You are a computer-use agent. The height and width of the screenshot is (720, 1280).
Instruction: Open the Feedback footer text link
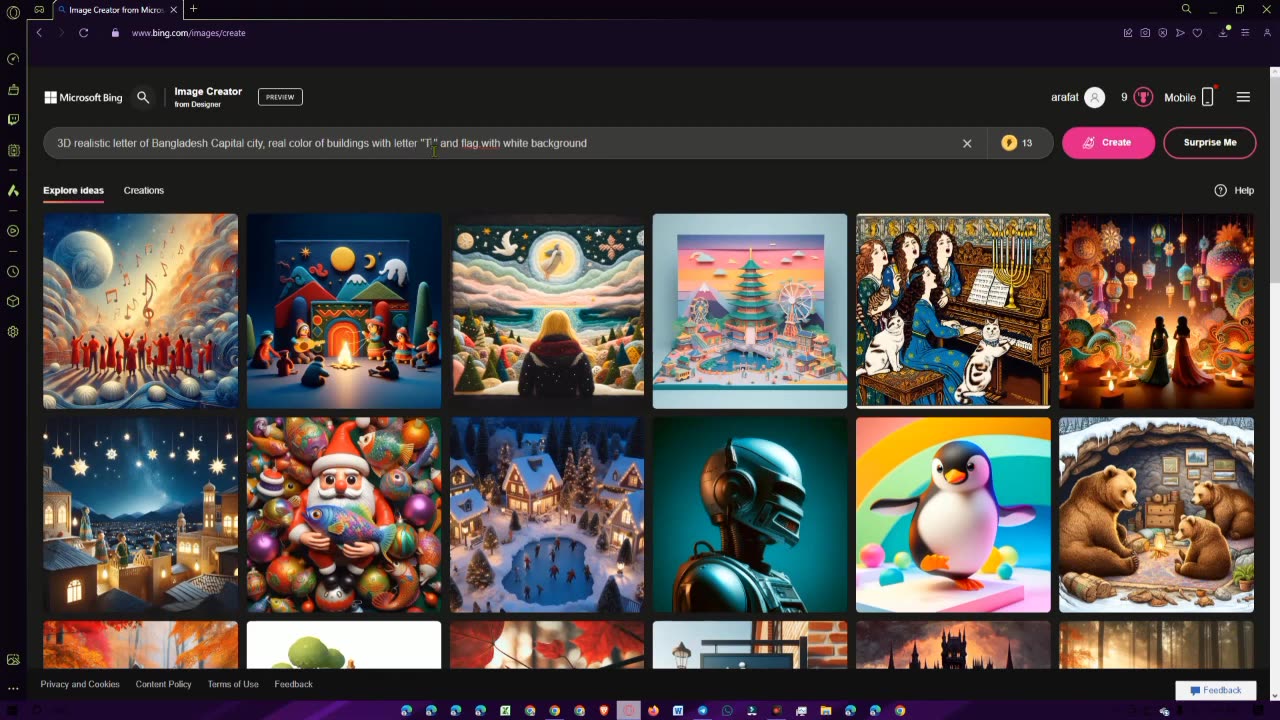294,684
